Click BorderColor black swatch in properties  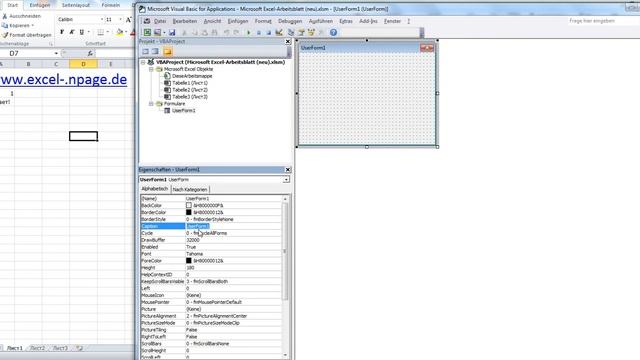189,212
